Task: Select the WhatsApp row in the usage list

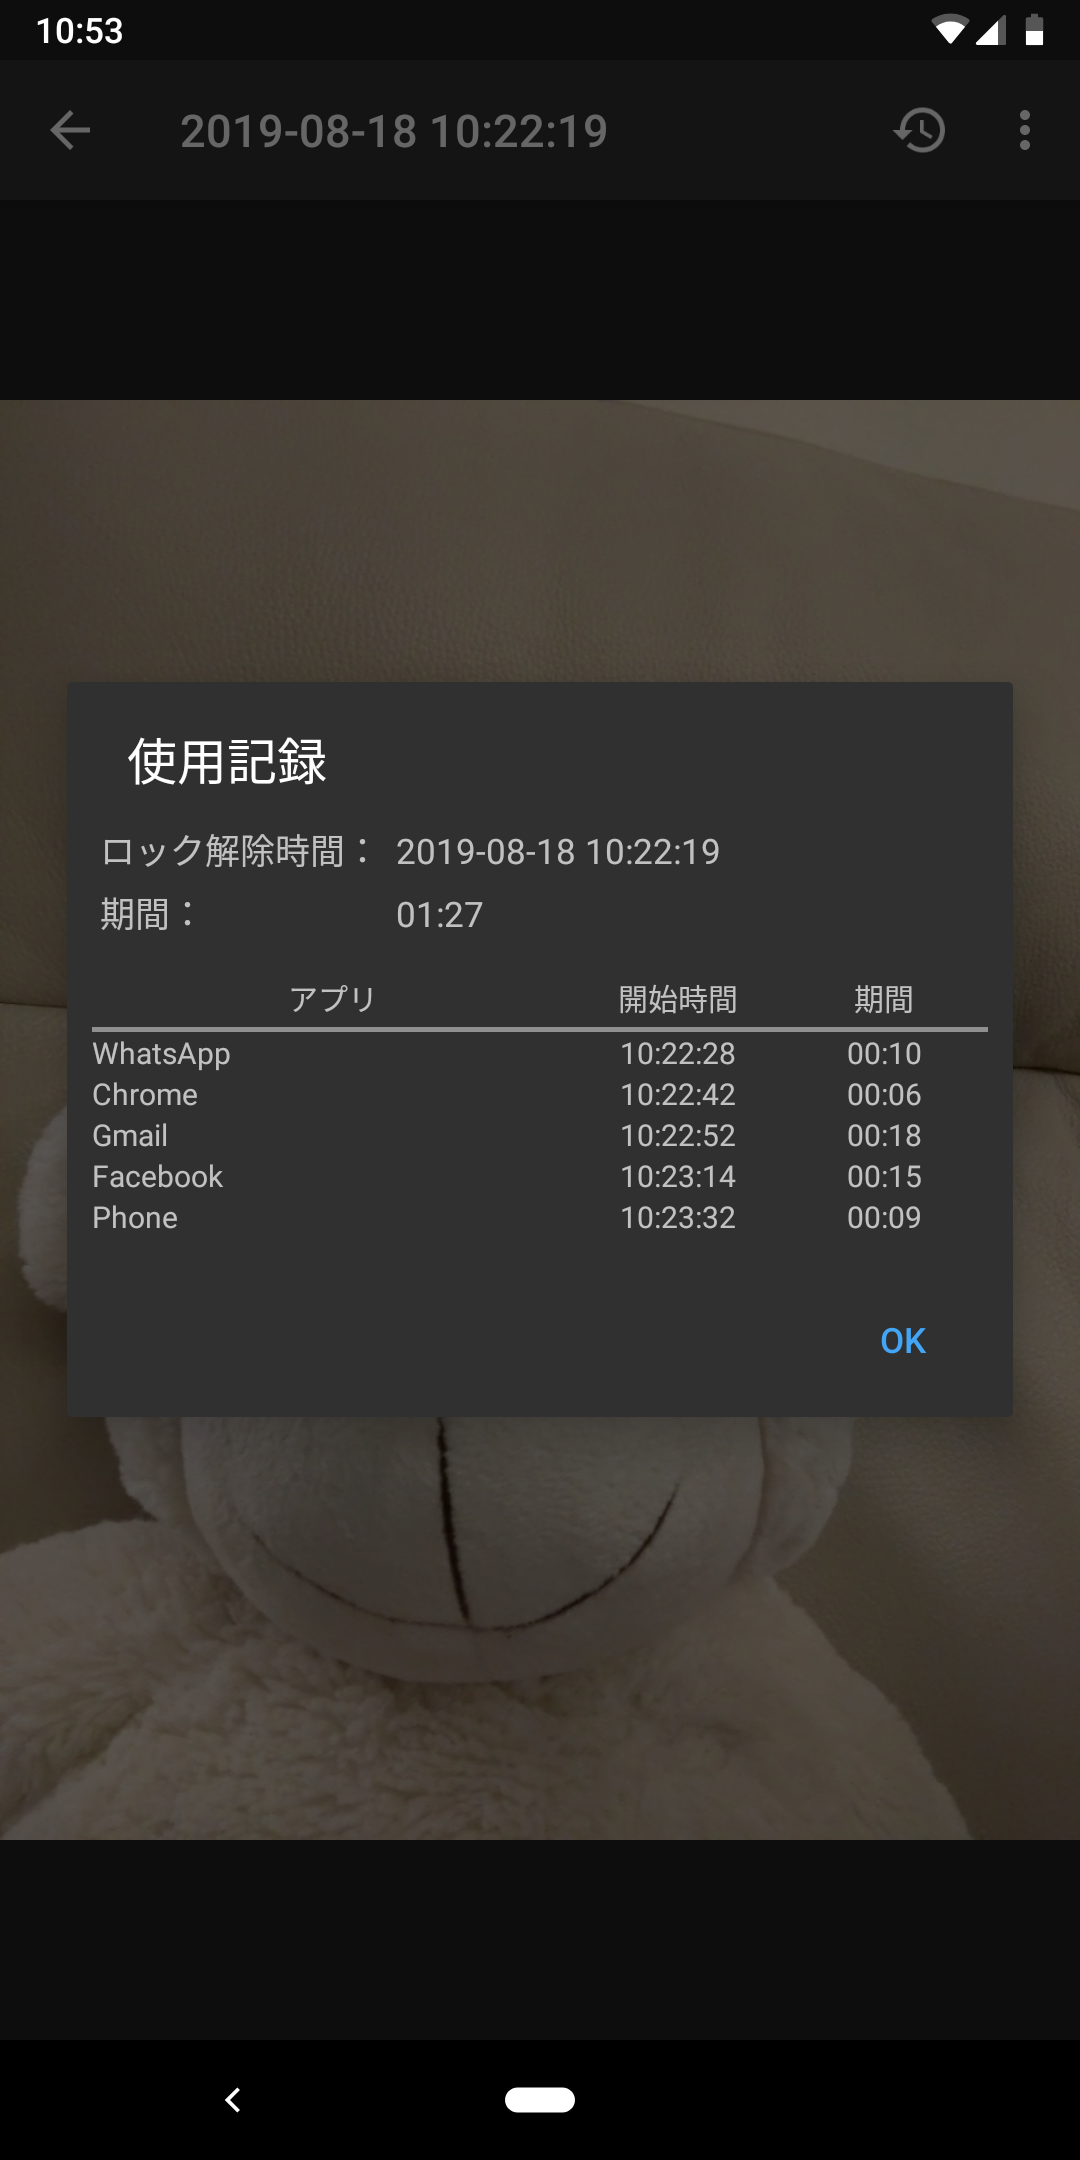Action: 540,1054
